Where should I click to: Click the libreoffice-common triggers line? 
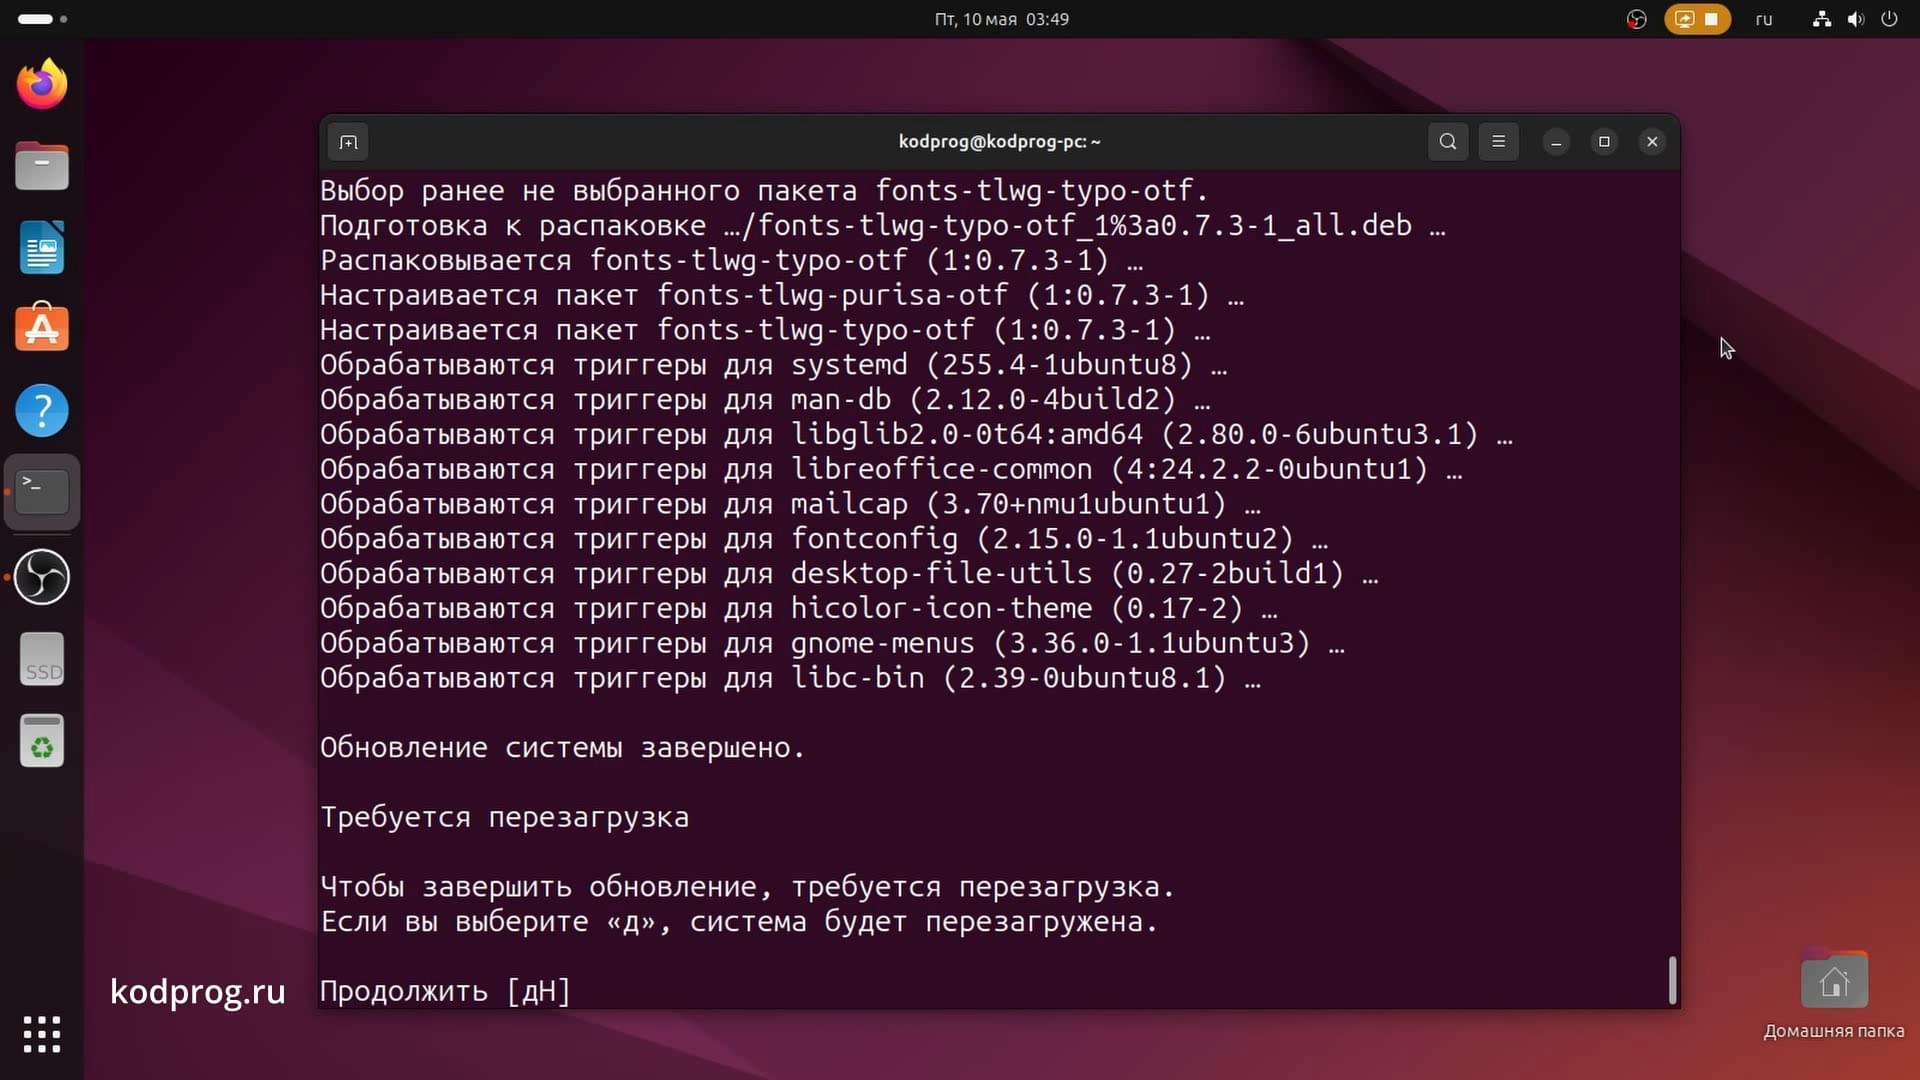point(891,469)
